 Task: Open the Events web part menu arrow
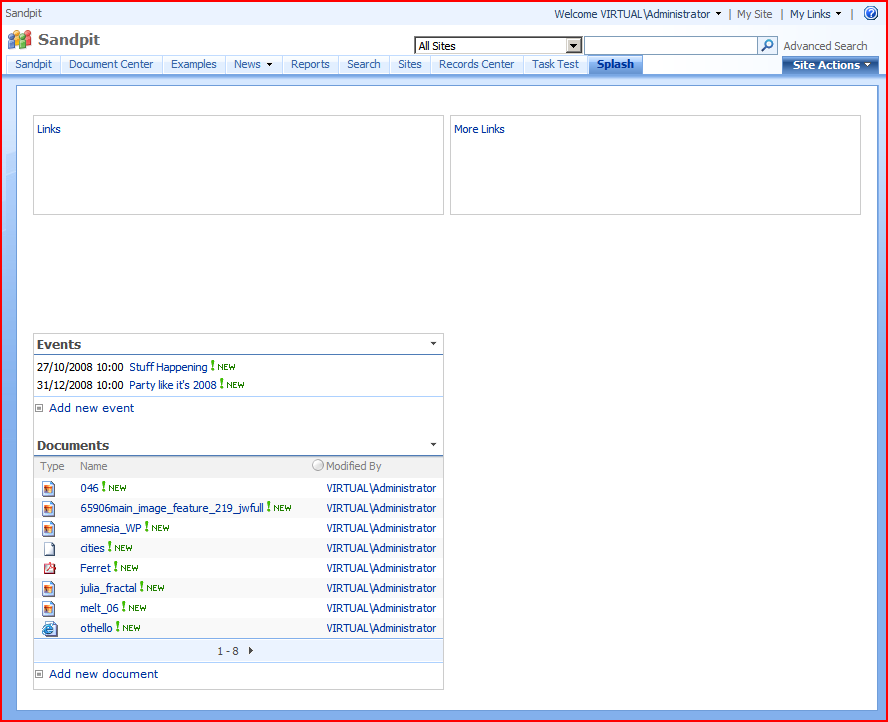click(x=433, y=344)
